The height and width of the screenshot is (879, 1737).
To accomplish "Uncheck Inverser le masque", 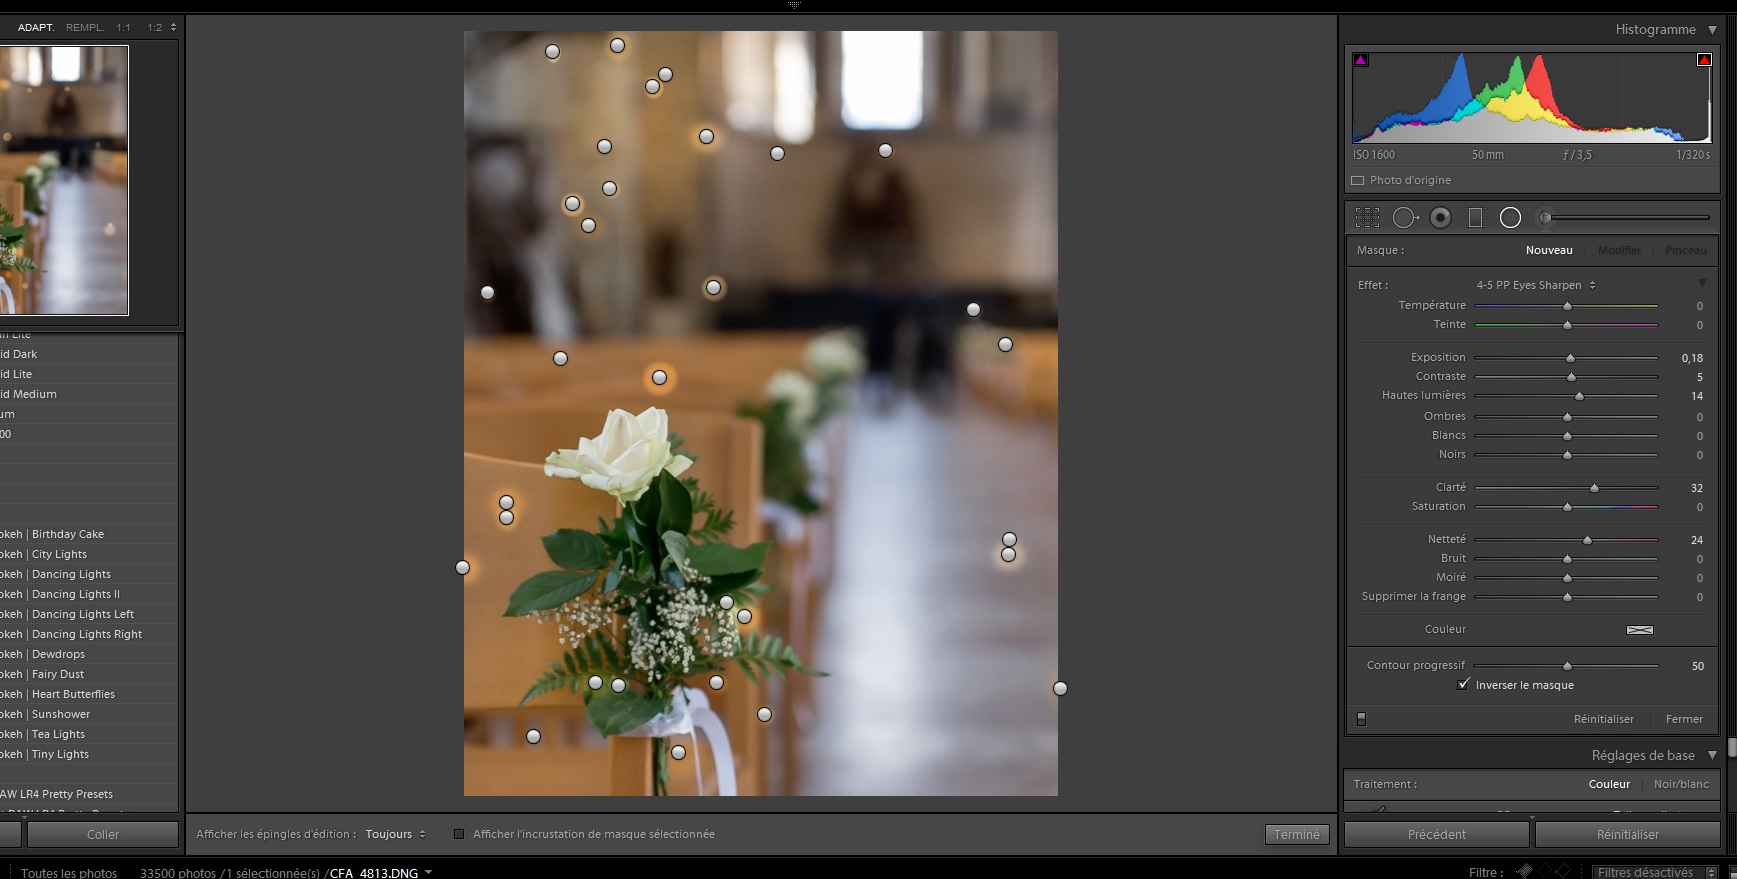I will 1464,685.
